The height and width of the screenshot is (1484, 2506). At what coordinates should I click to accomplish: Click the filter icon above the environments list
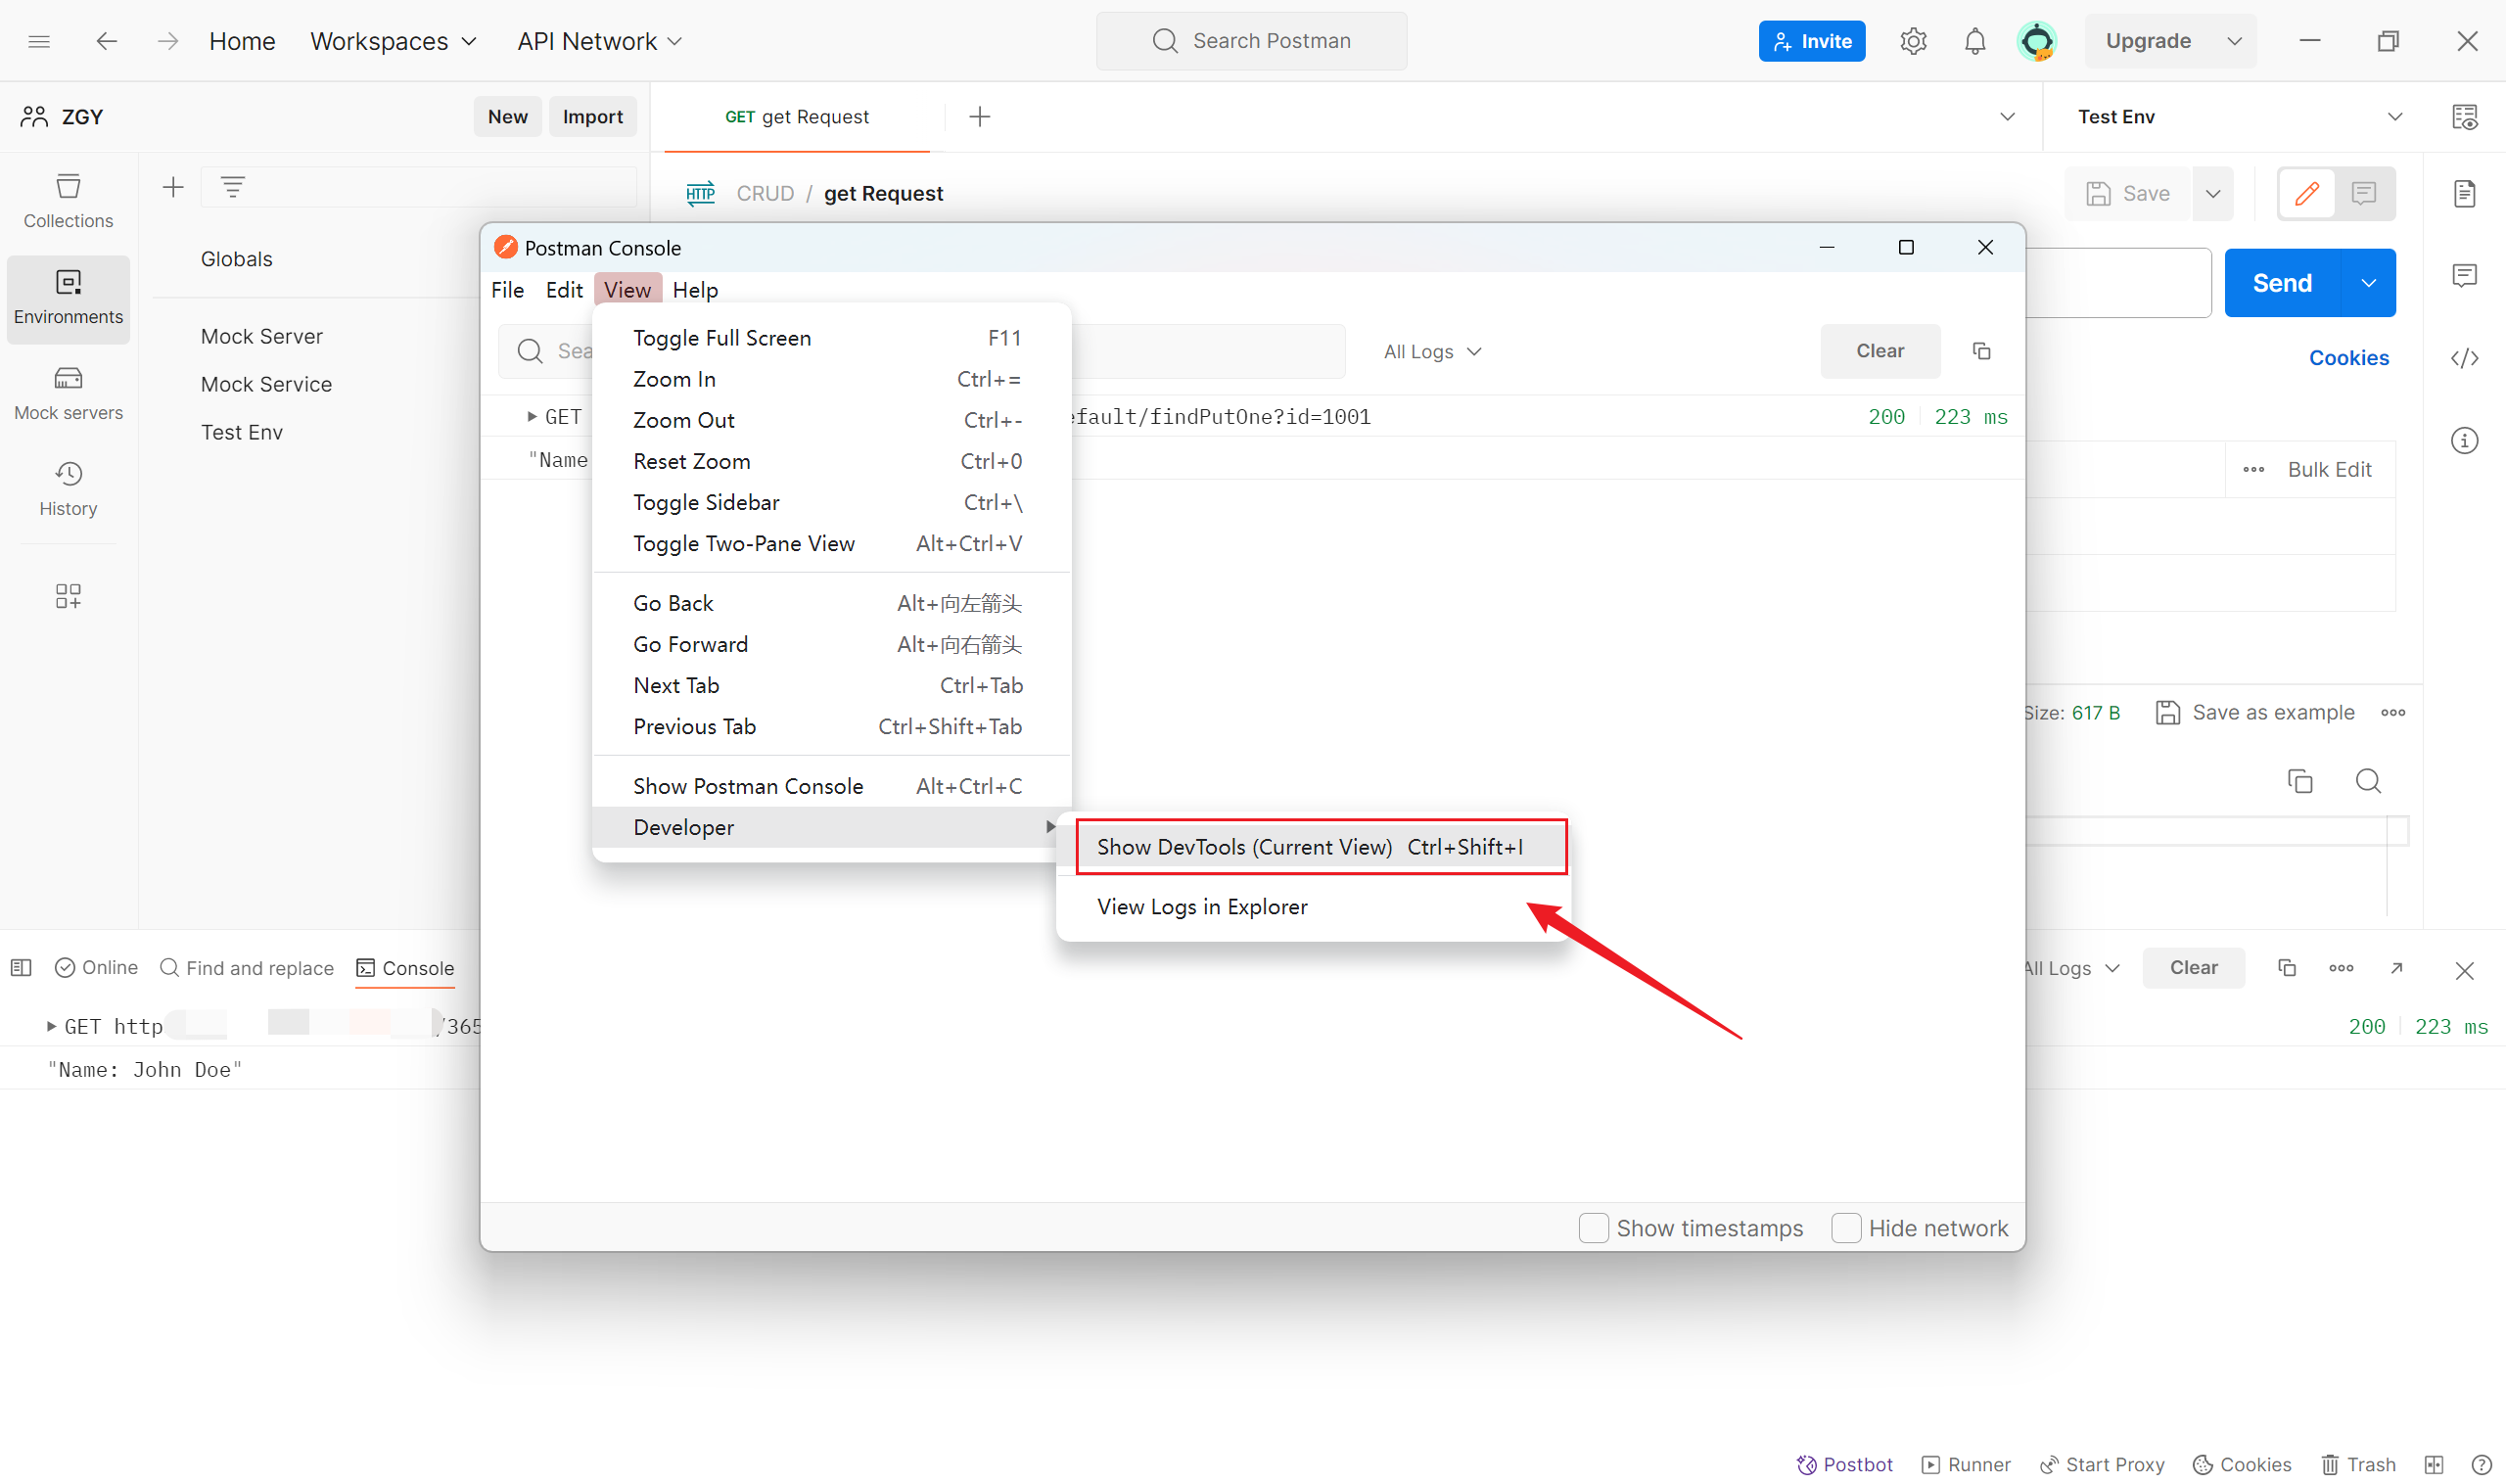point(233,187)
